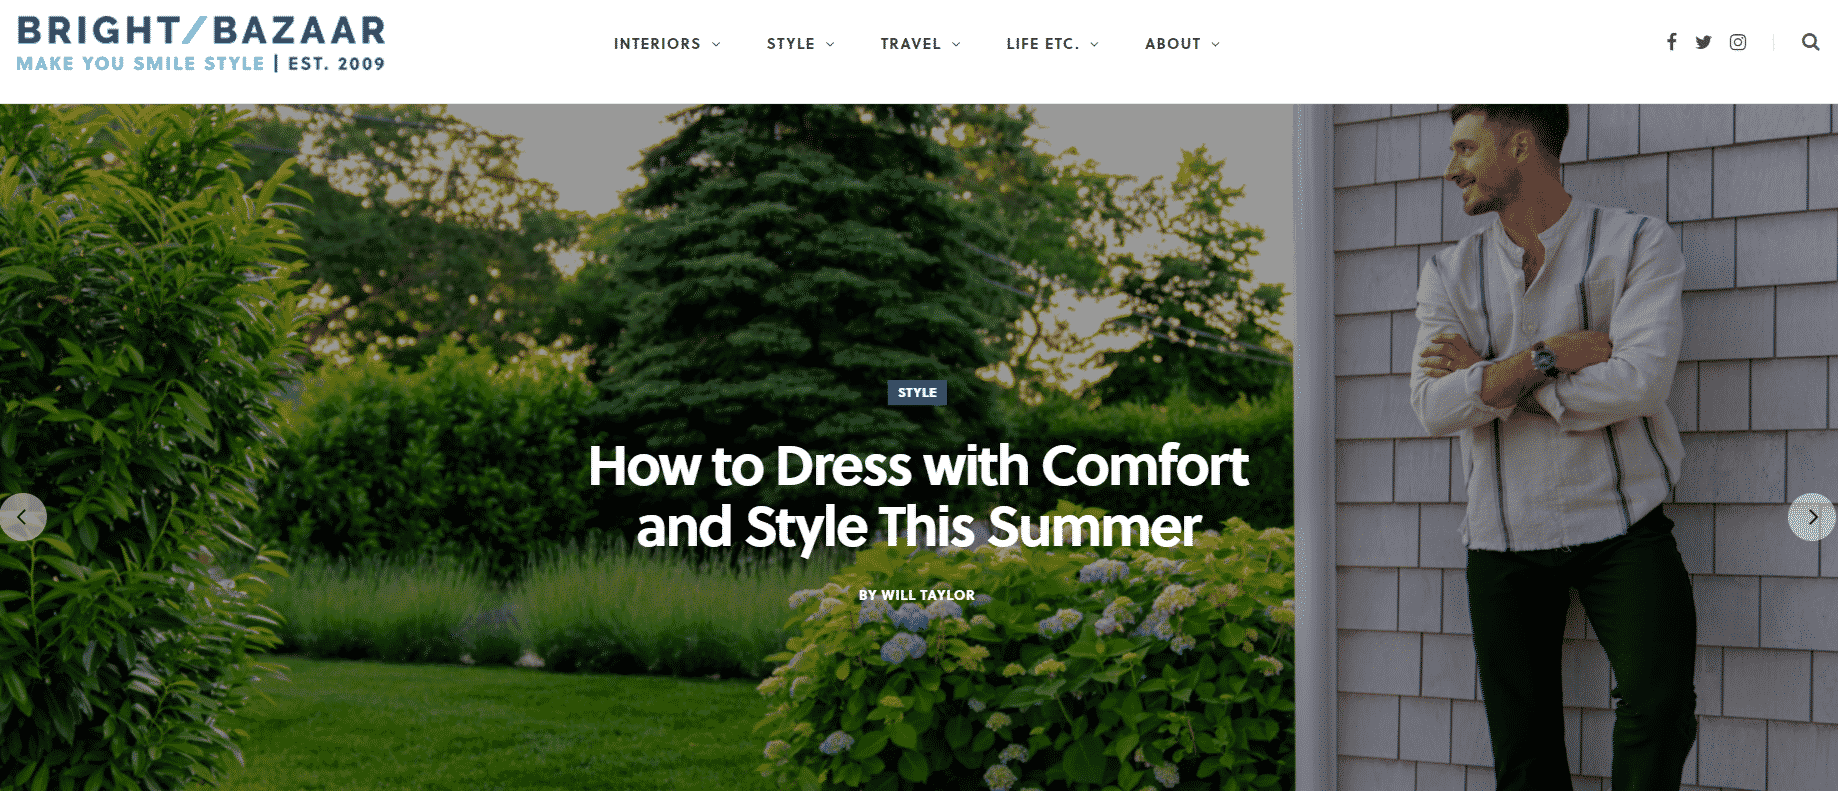Expand the Travel menu chevron
Screen dimensions: 1838x791
(956, 44)
